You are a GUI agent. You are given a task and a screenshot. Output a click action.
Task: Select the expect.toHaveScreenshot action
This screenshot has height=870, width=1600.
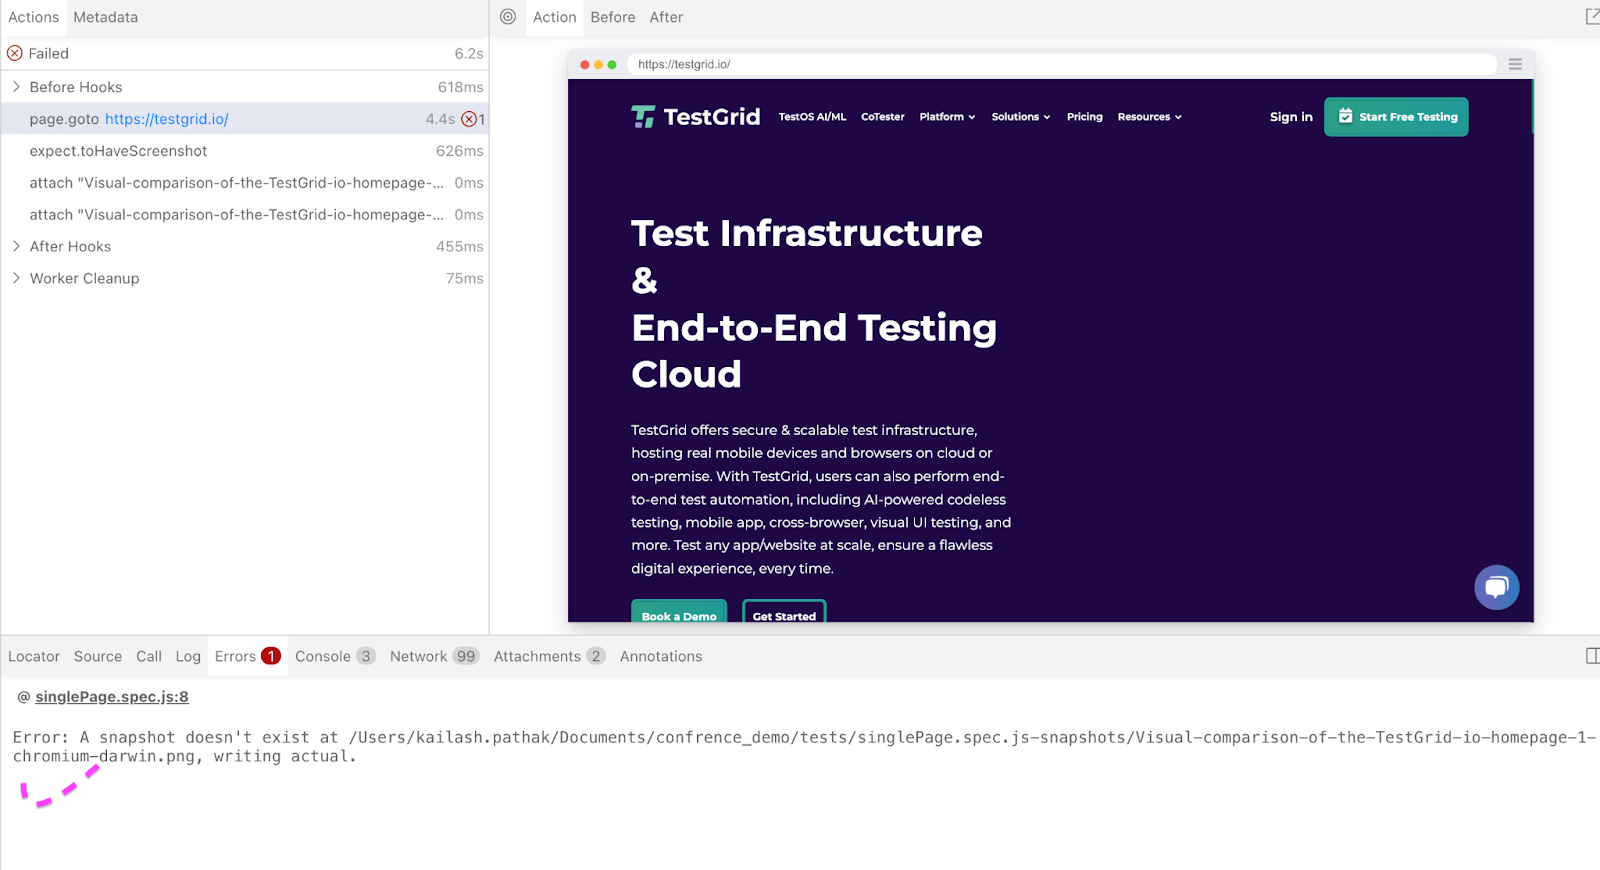coord(245,151)
